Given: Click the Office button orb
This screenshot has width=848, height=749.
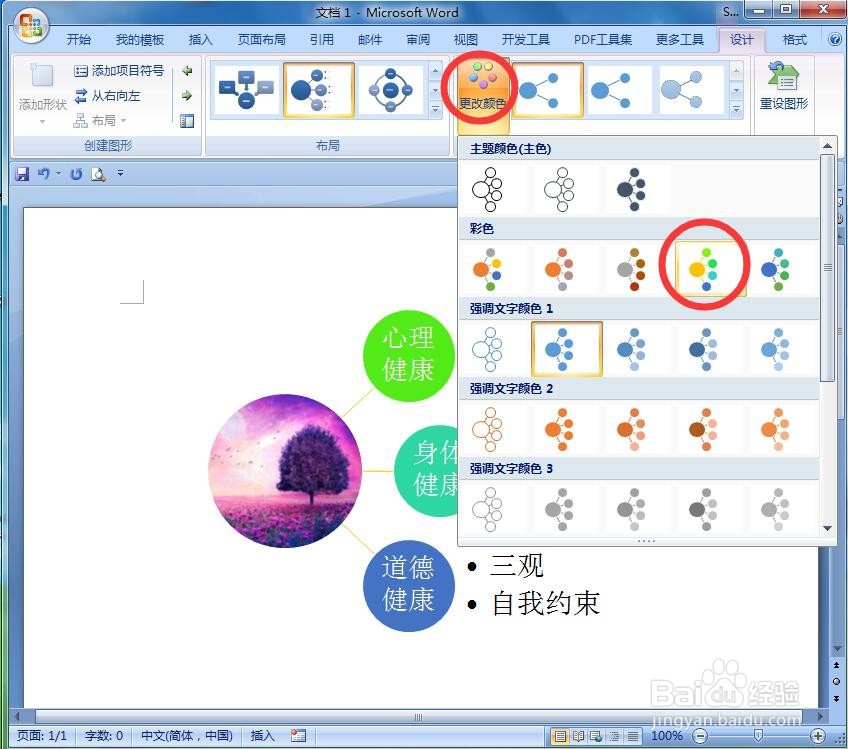Looking at the screenshot, I should pyautogui.click(x=31, y=25).
